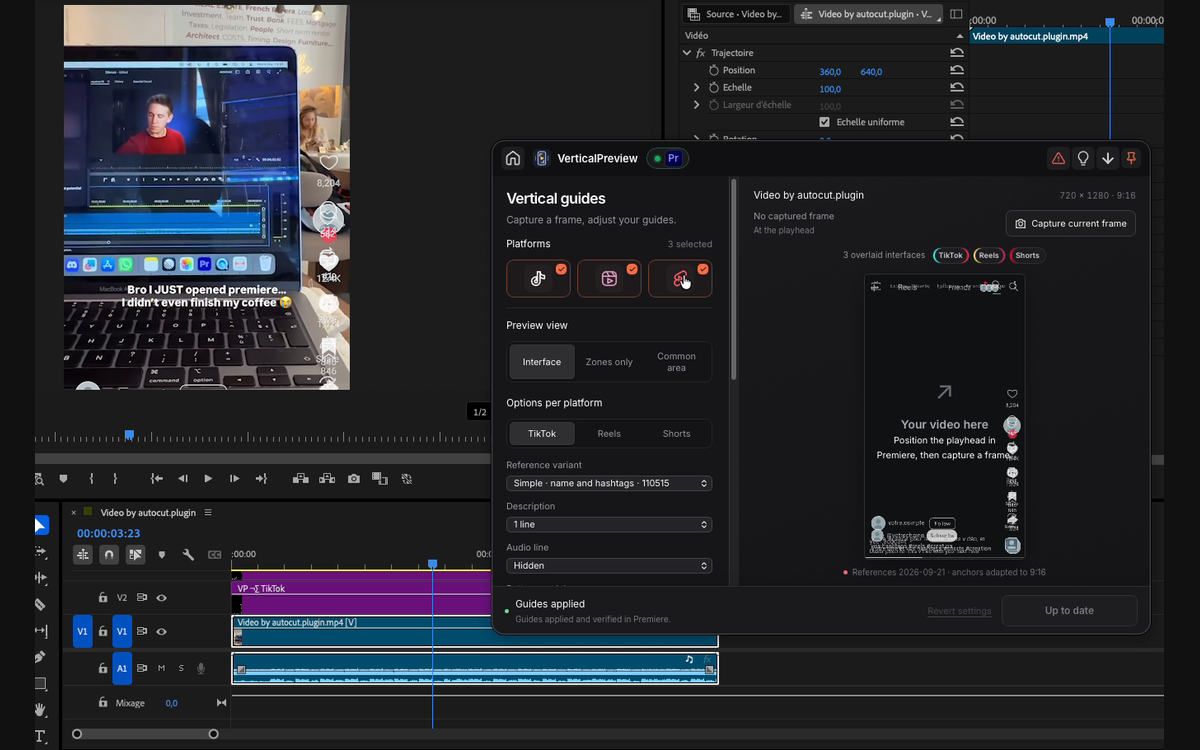Reset the Trajectoire effect

[957, 53]
